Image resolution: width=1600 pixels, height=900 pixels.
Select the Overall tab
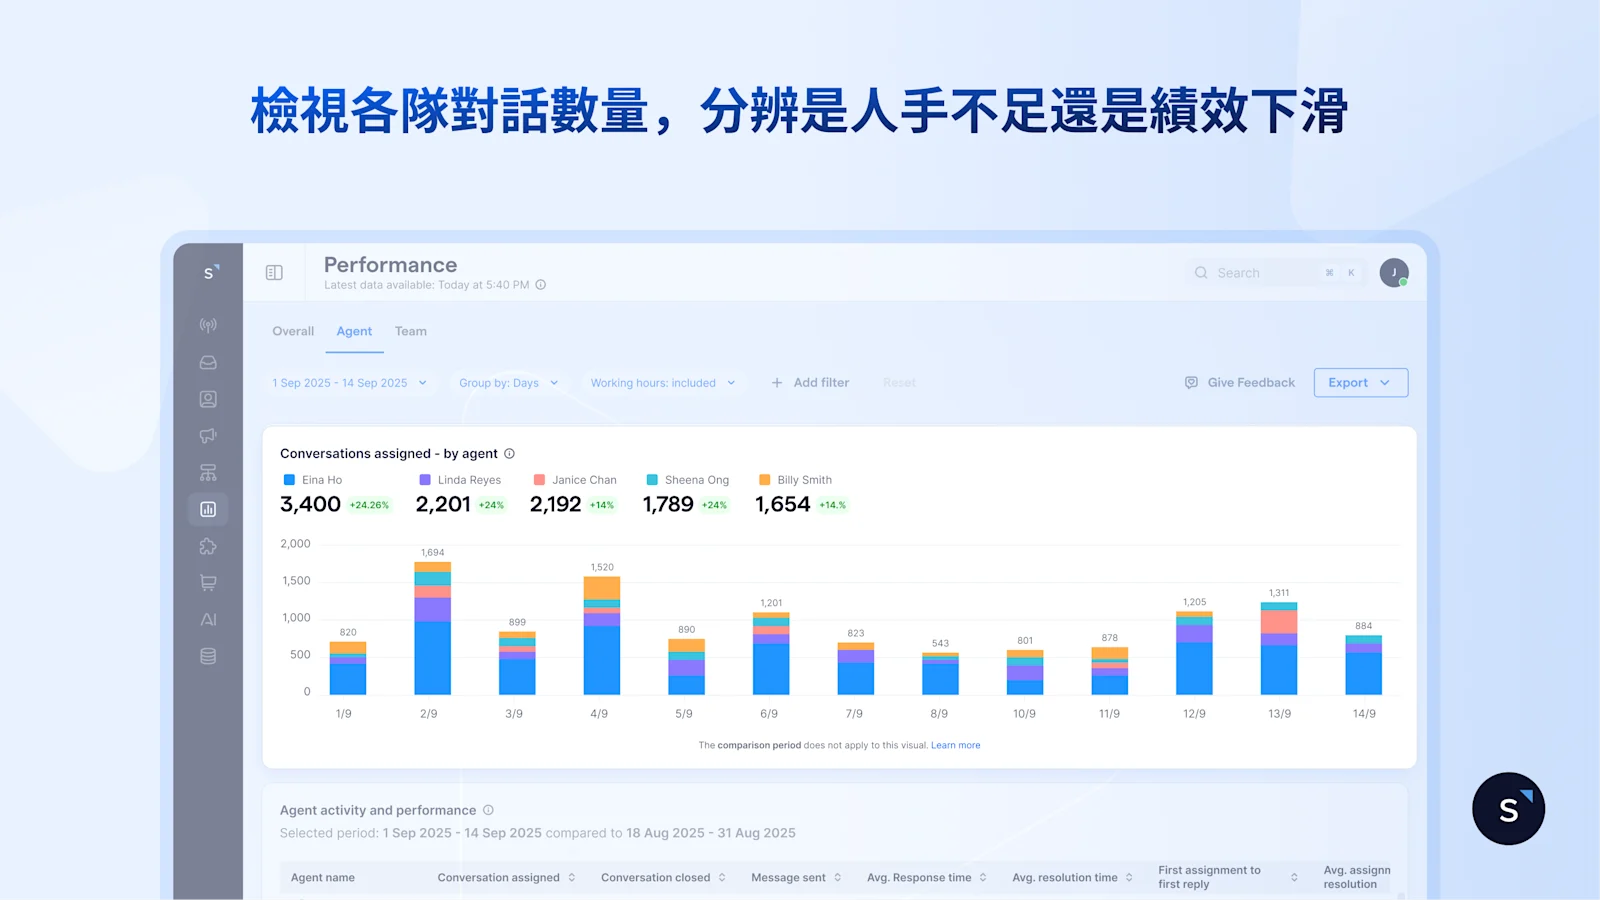pyautogui.click(x=292, y=331)
